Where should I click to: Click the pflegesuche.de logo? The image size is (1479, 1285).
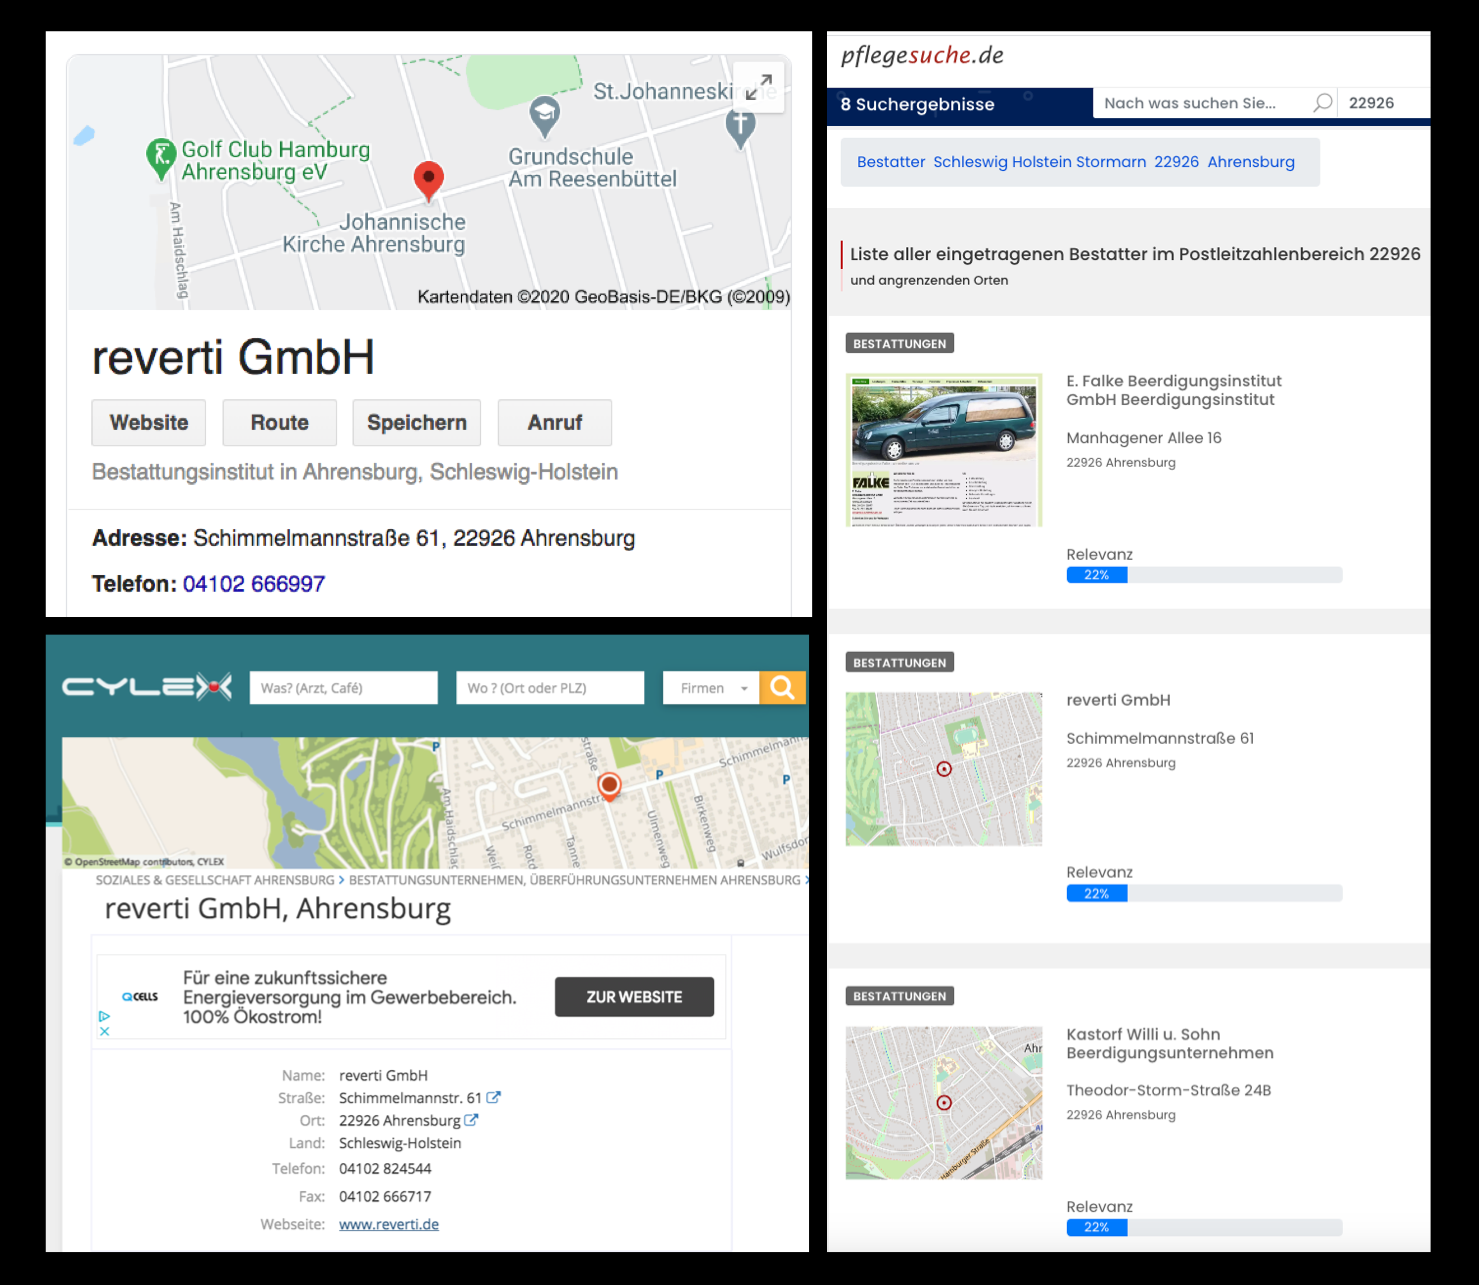(x=922, y=56)
